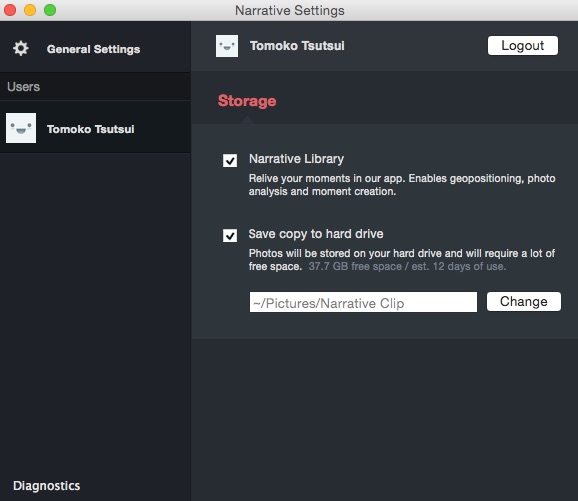The image size is (578, 501).
Task: Switch to the Storage tab
Action: pos(247,101)
